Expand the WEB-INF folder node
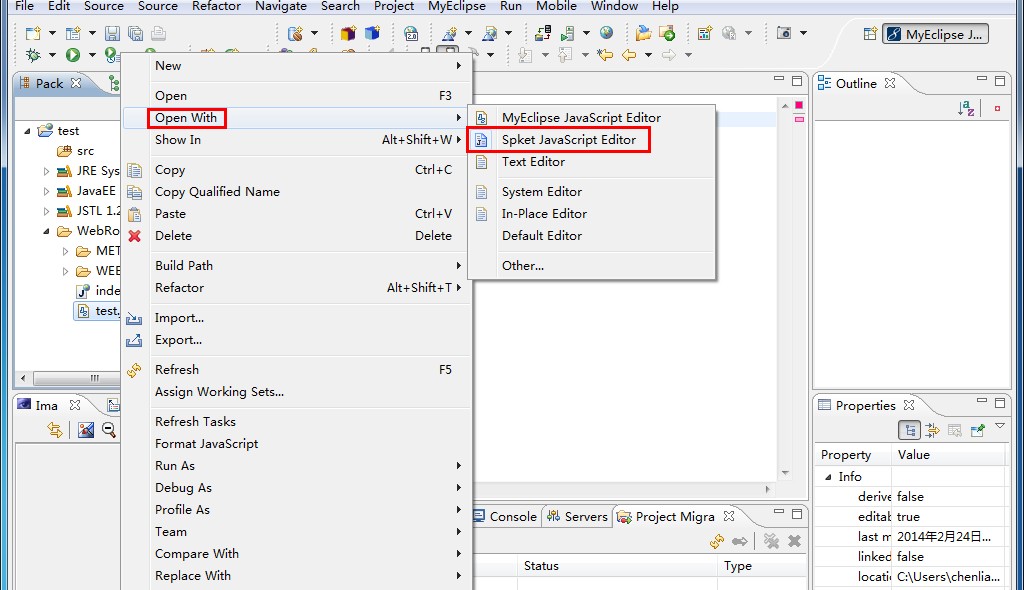 pos(65,270)
